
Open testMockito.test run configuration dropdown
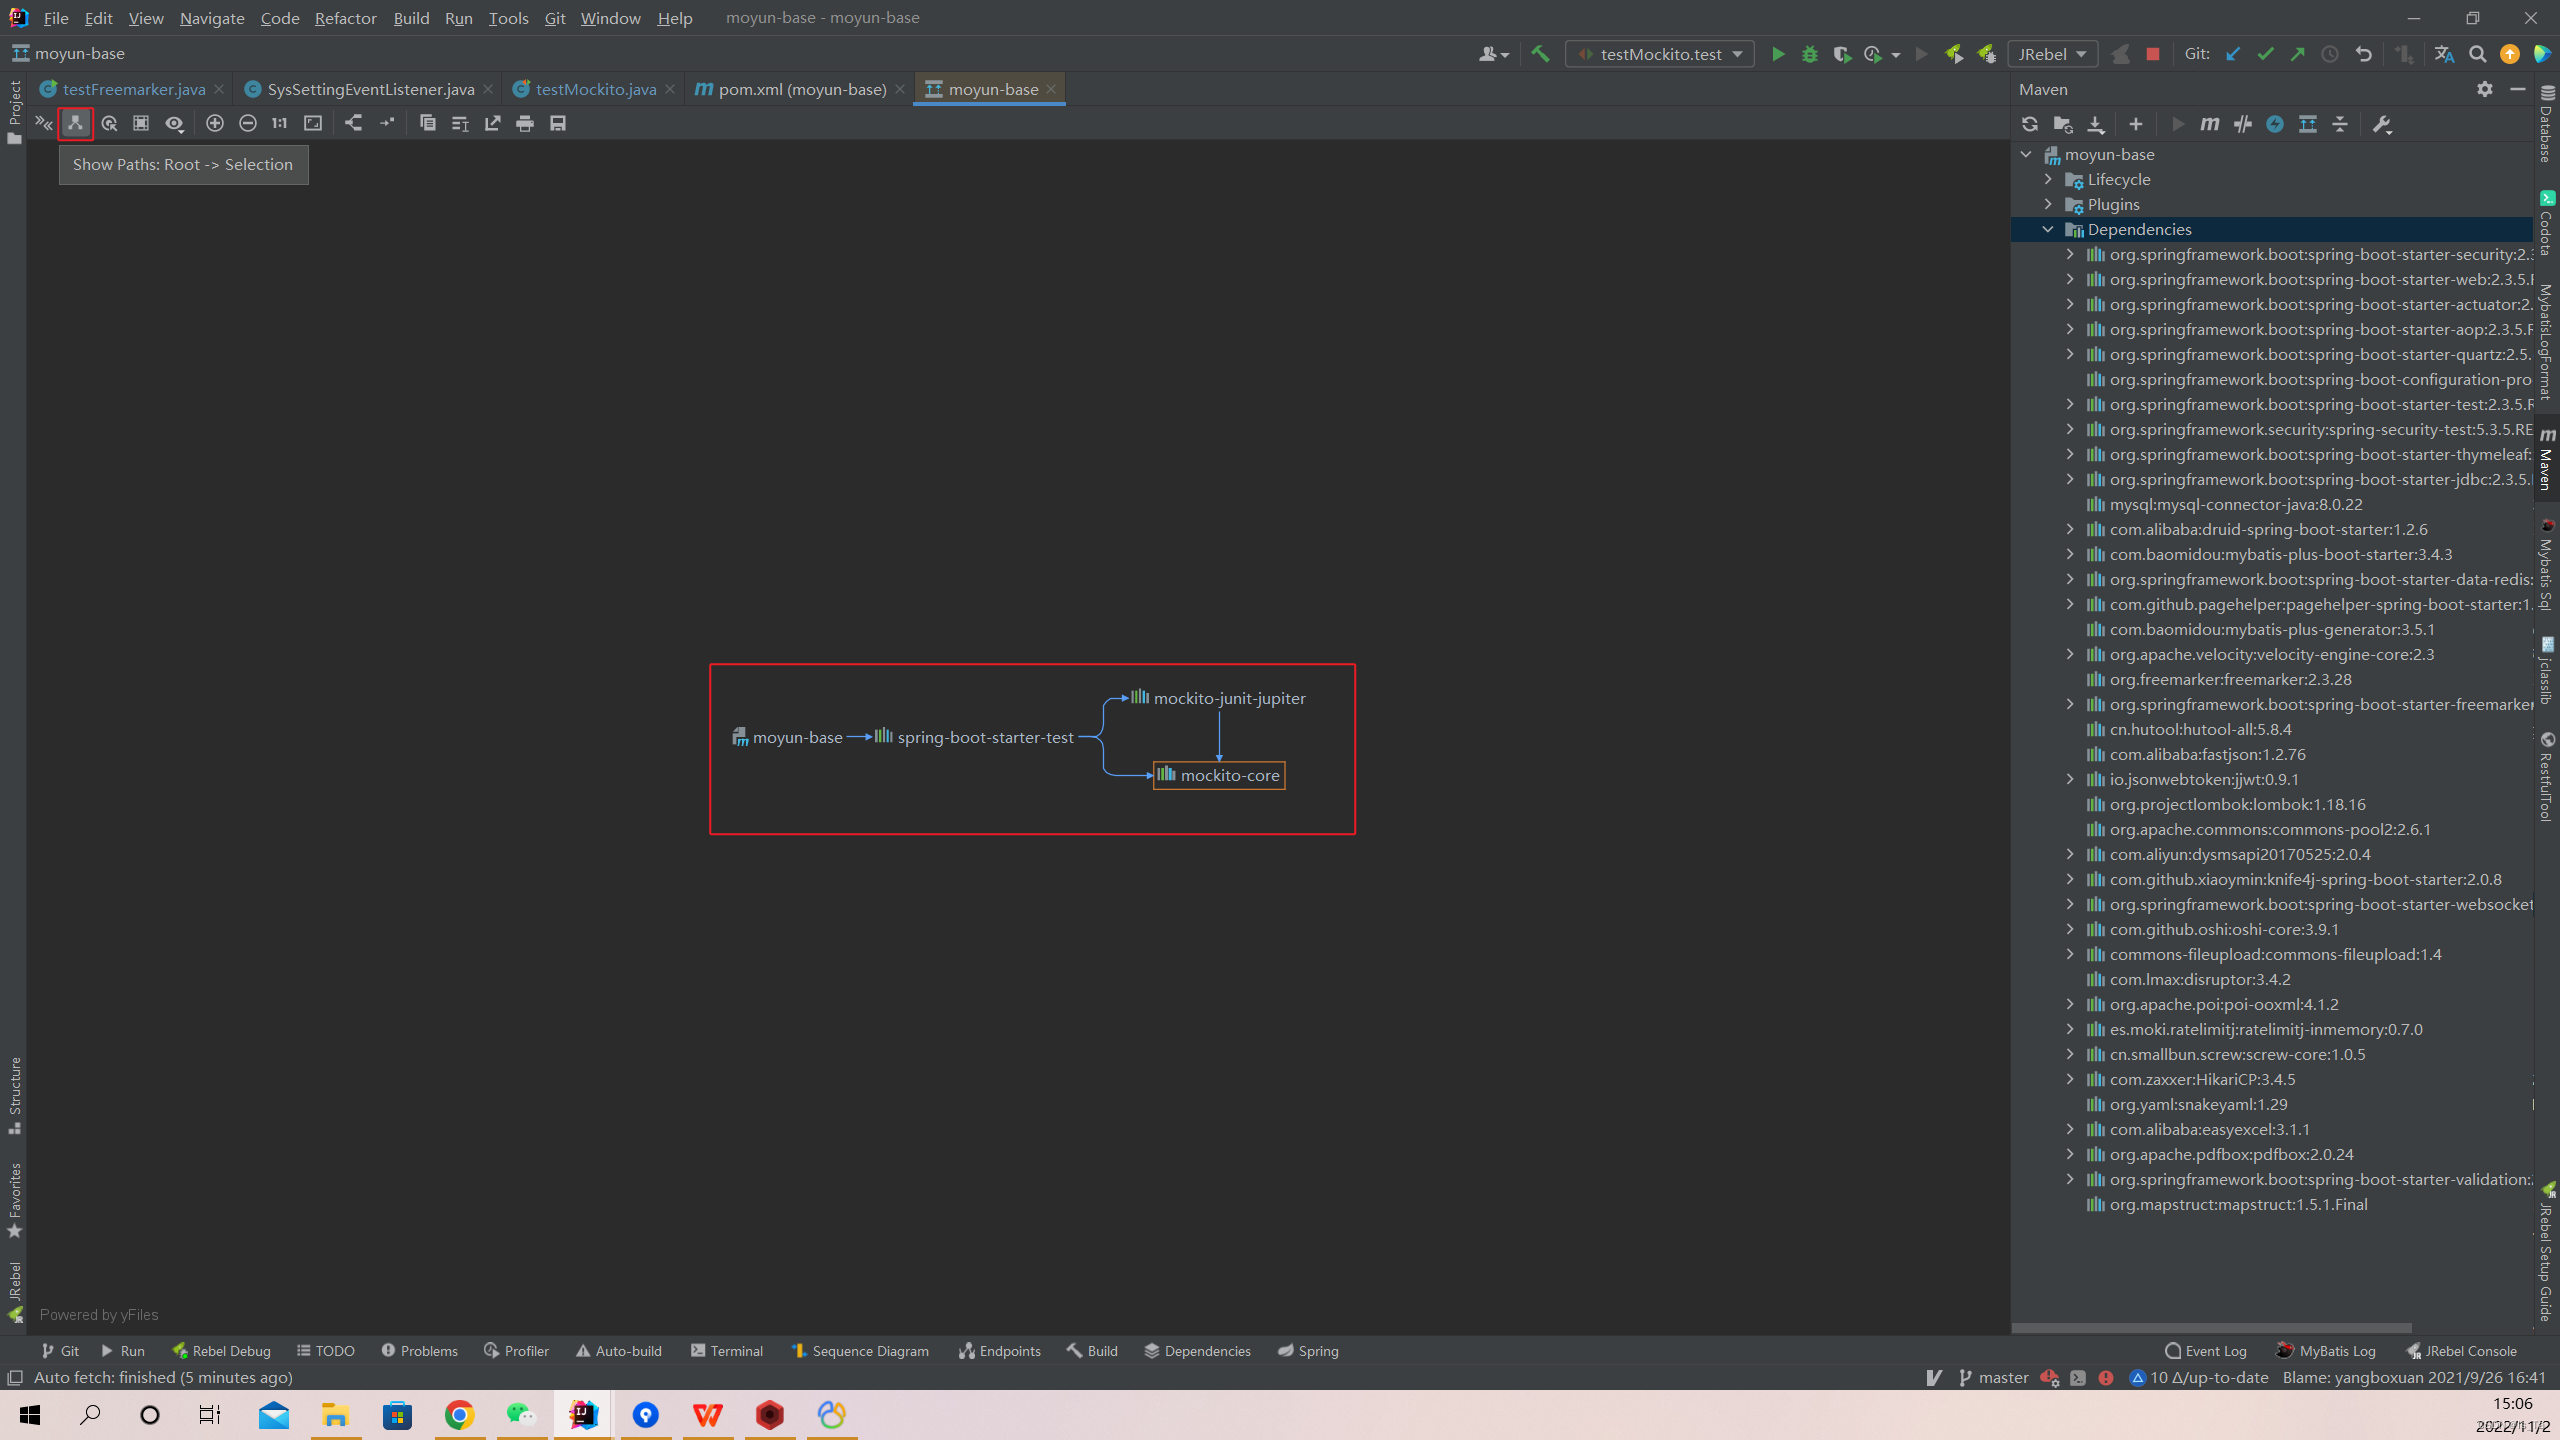click(1660, 54)
